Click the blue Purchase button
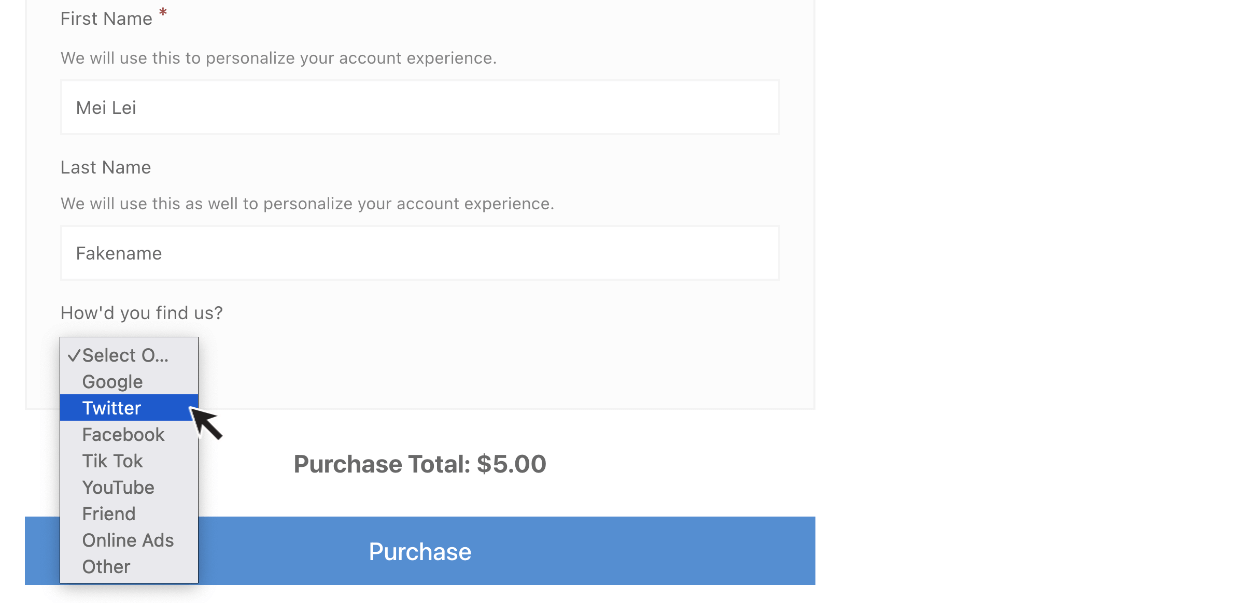The height and width of the screenshot is (603, 1240). click(x=420, y=551)
